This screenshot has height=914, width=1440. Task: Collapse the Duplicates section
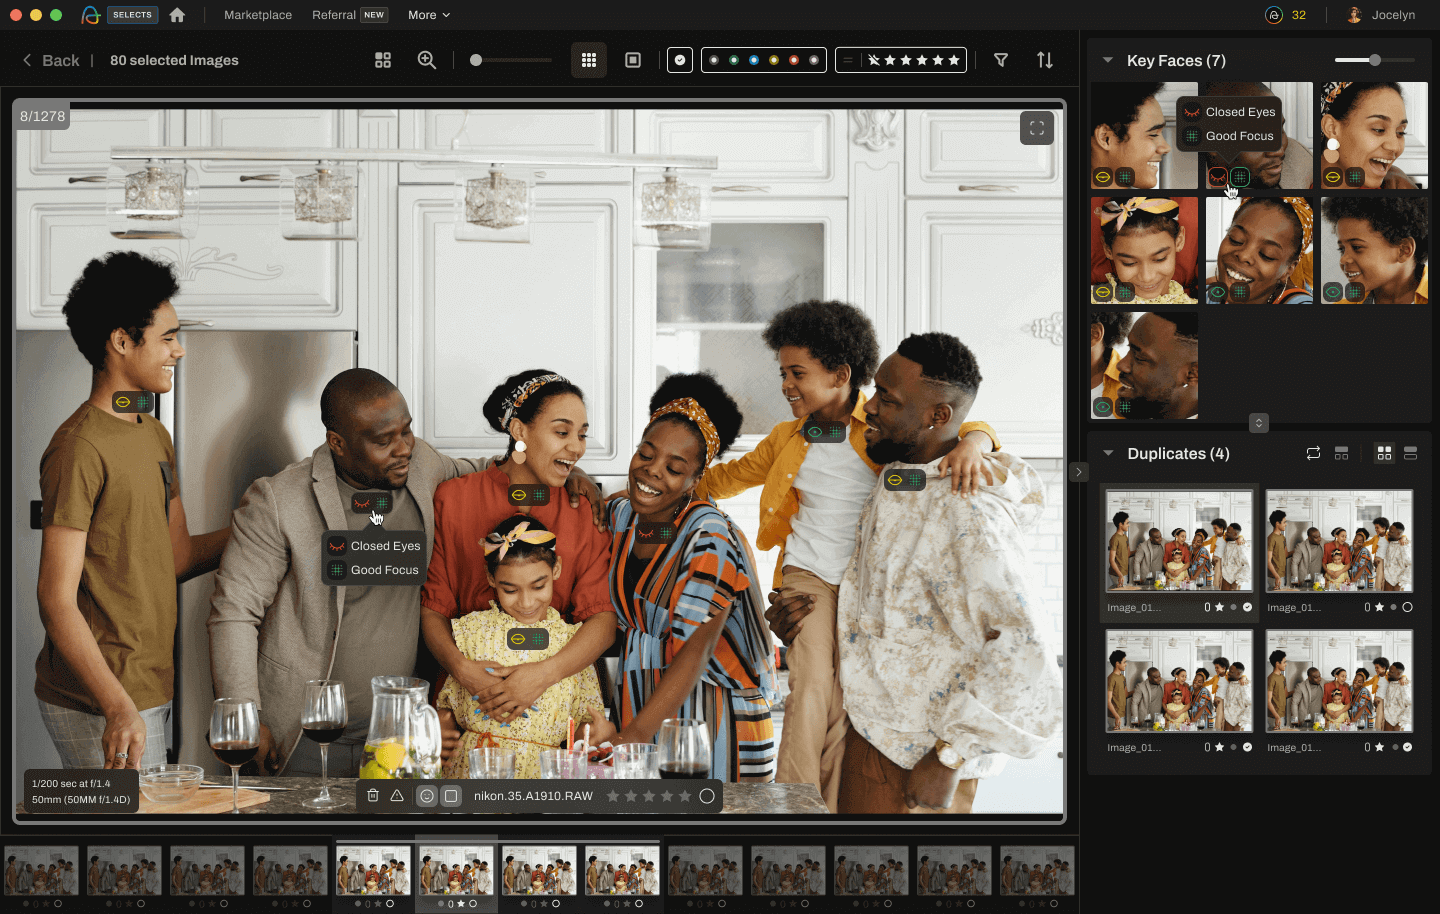click(x=1108, y=453)
